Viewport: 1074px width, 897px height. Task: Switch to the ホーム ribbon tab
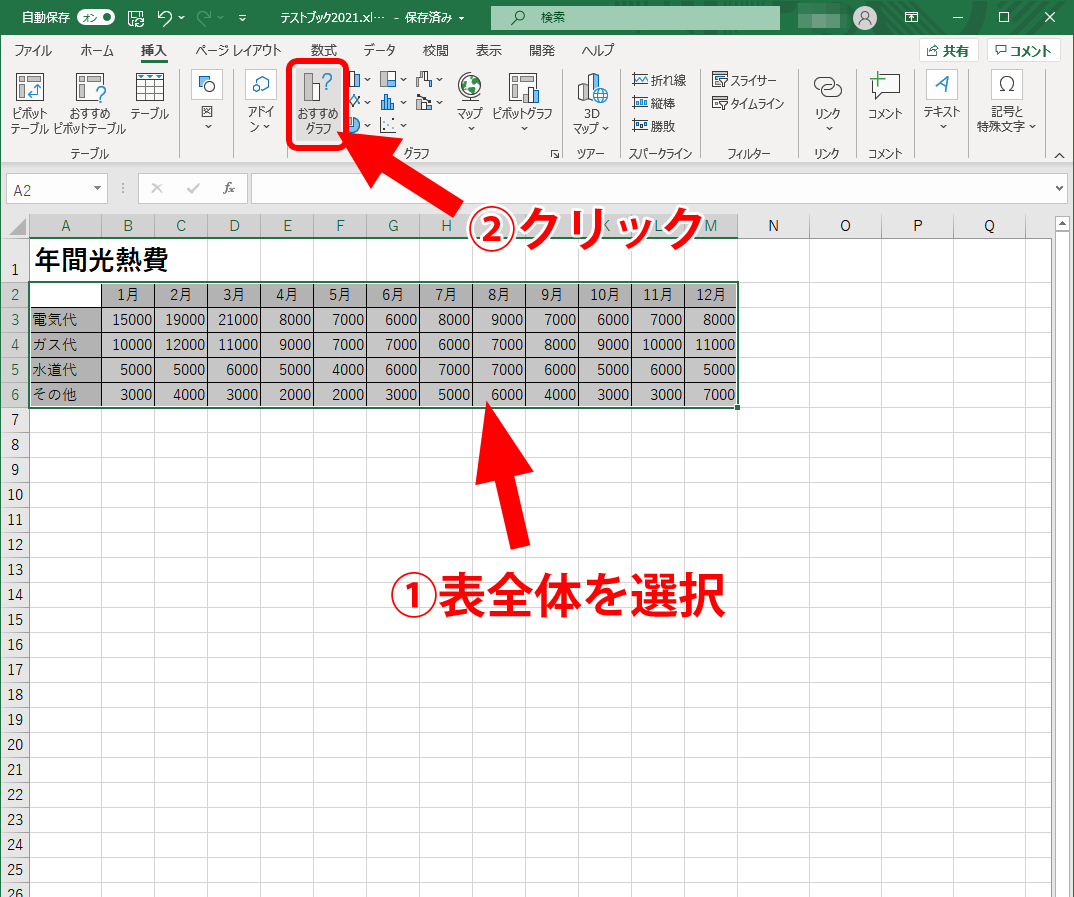tap(96, 50)
